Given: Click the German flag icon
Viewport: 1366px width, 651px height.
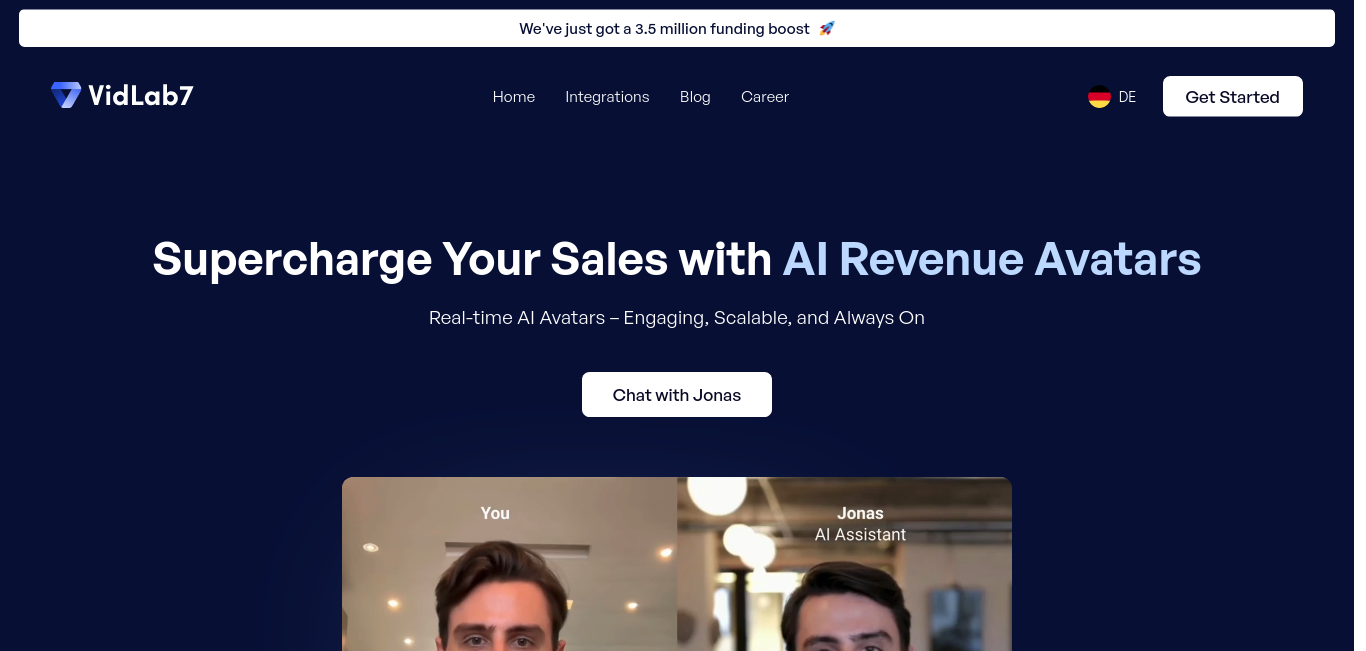Looking at the screenshot, I should 1099,97.
